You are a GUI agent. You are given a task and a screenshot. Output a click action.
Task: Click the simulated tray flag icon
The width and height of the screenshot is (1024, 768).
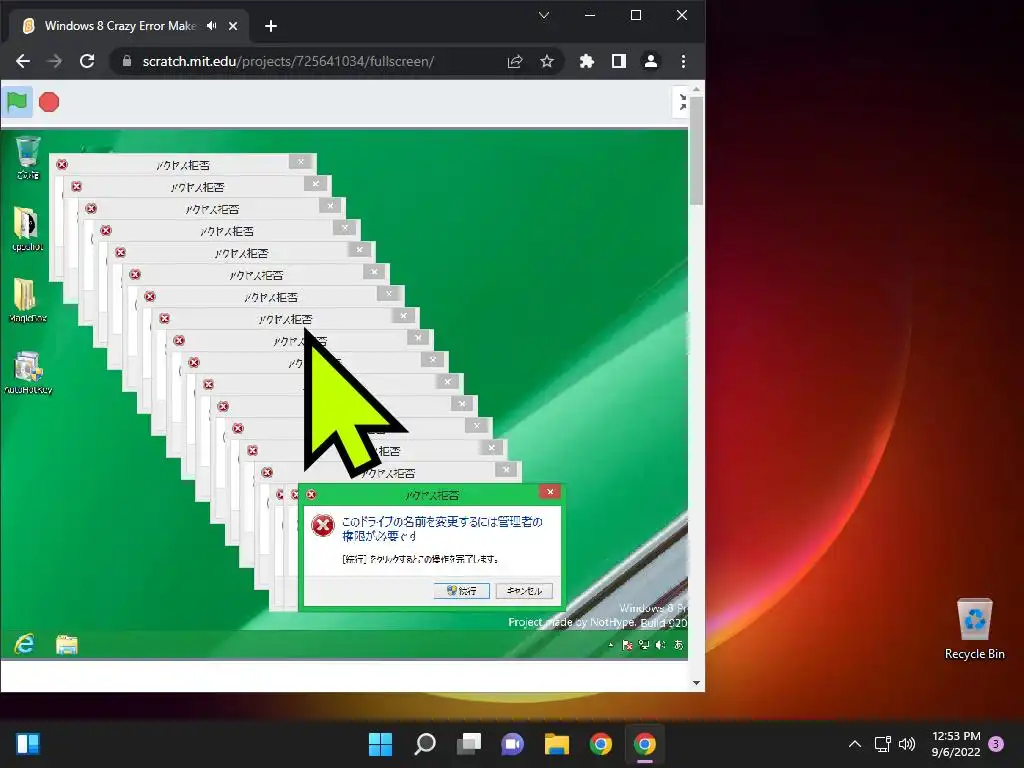point(627,645)
